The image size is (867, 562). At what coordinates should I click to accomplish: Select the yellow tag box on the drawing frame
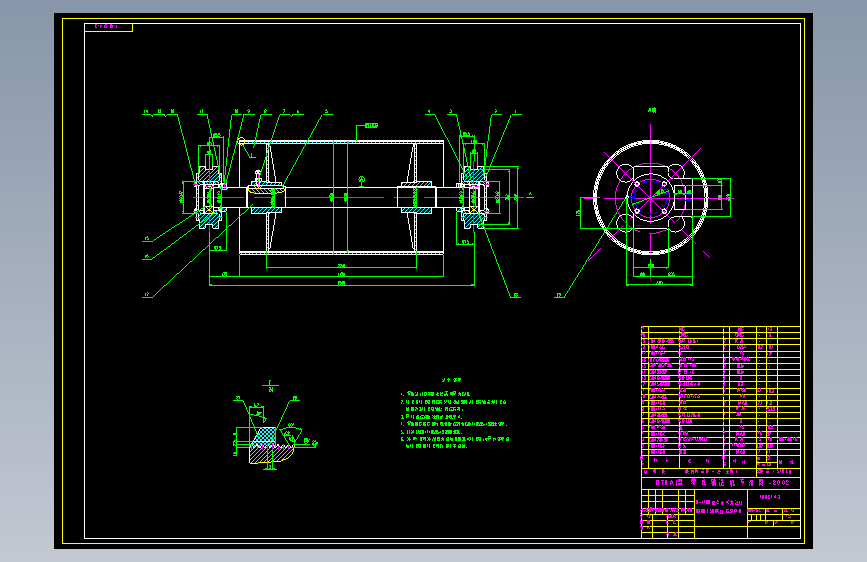coord(108,27)
